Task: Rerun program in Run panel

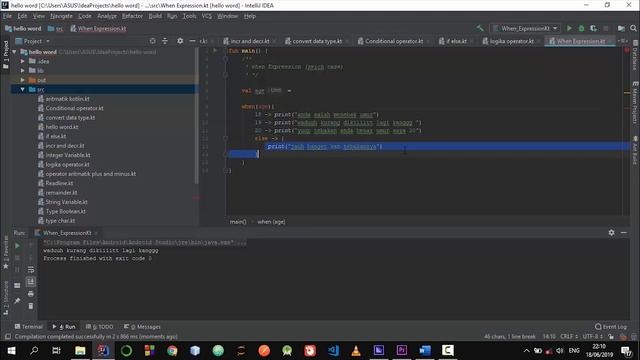Action: 17,246
